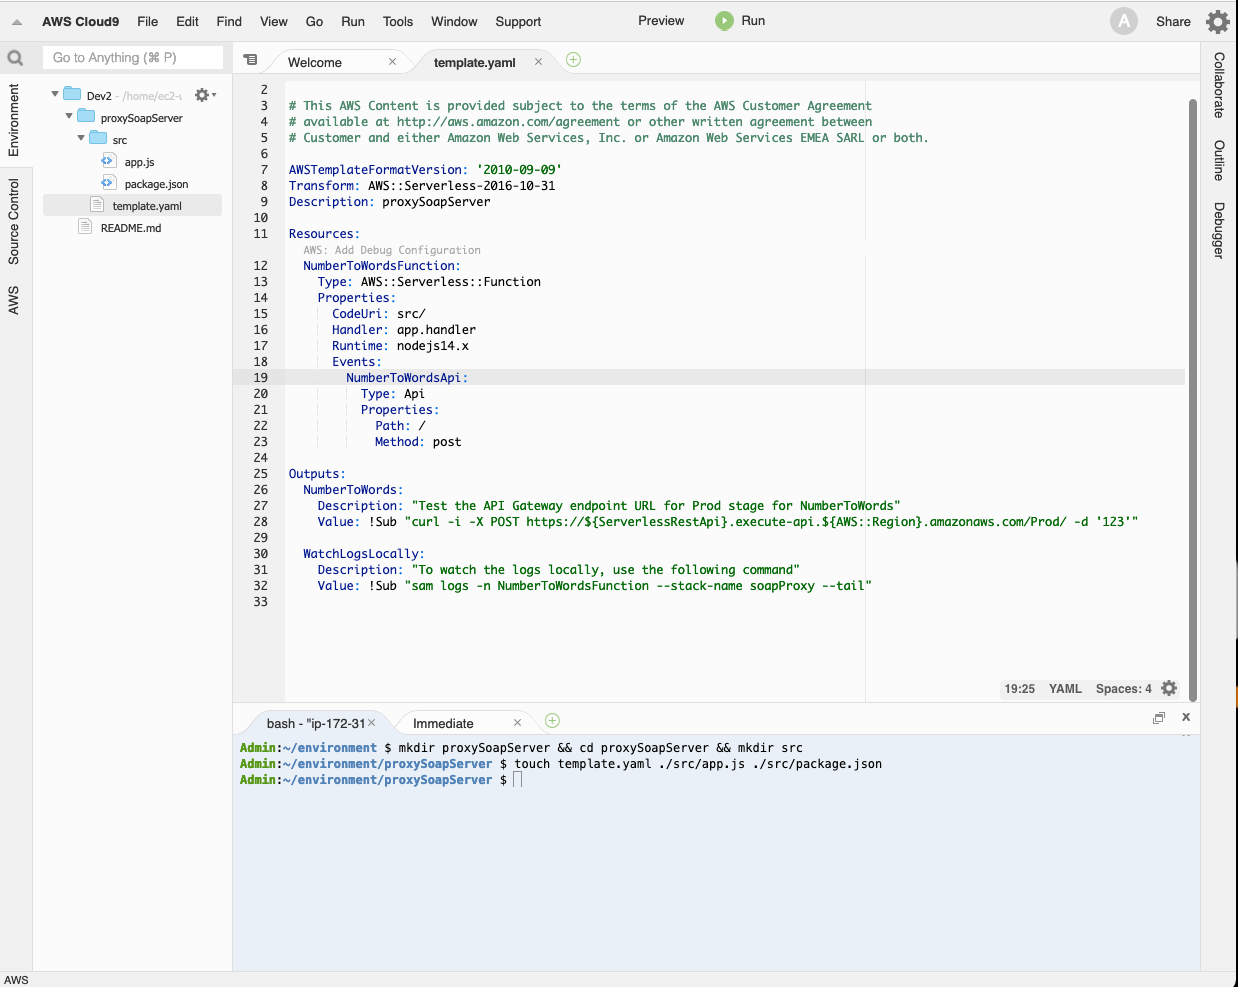This screenshot has width=1238, height=987.
Task: Open new terminal tab with plus icon
Action: pyautogui.click(x=552, y=721)
